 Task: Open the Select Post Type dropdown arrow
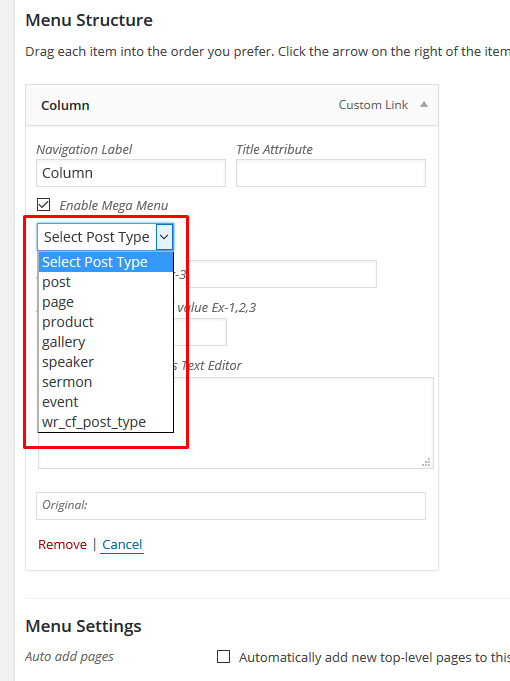(164, 237)
